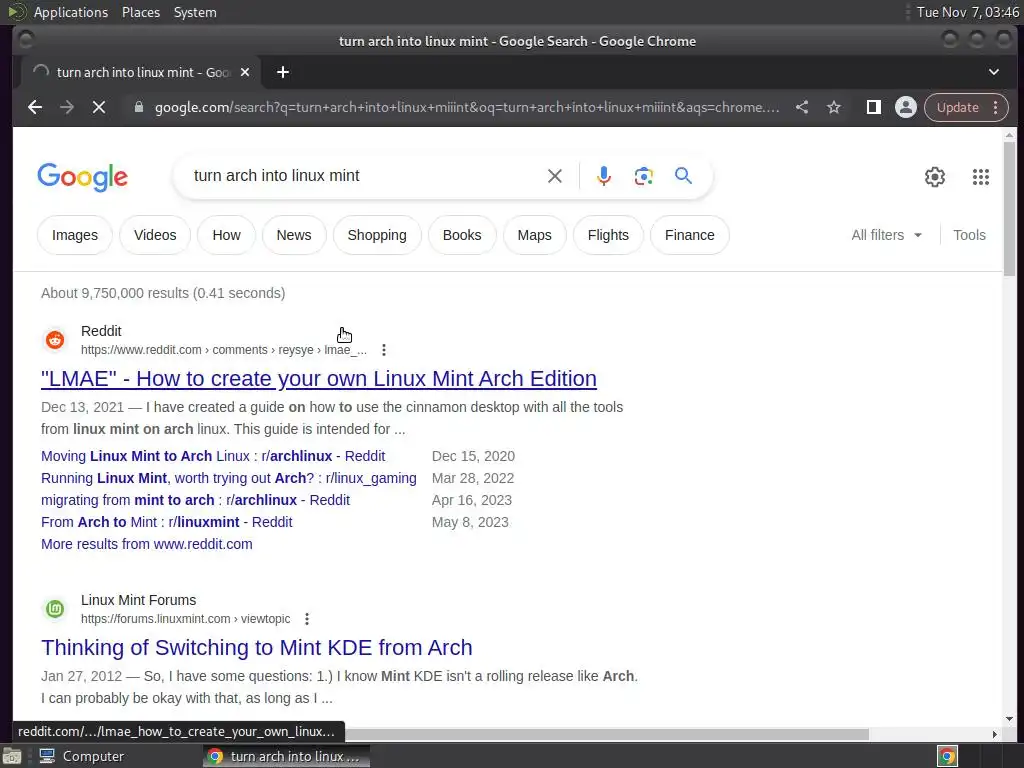
Task: Select the Finance filter chip
Action: click(690, 235)
